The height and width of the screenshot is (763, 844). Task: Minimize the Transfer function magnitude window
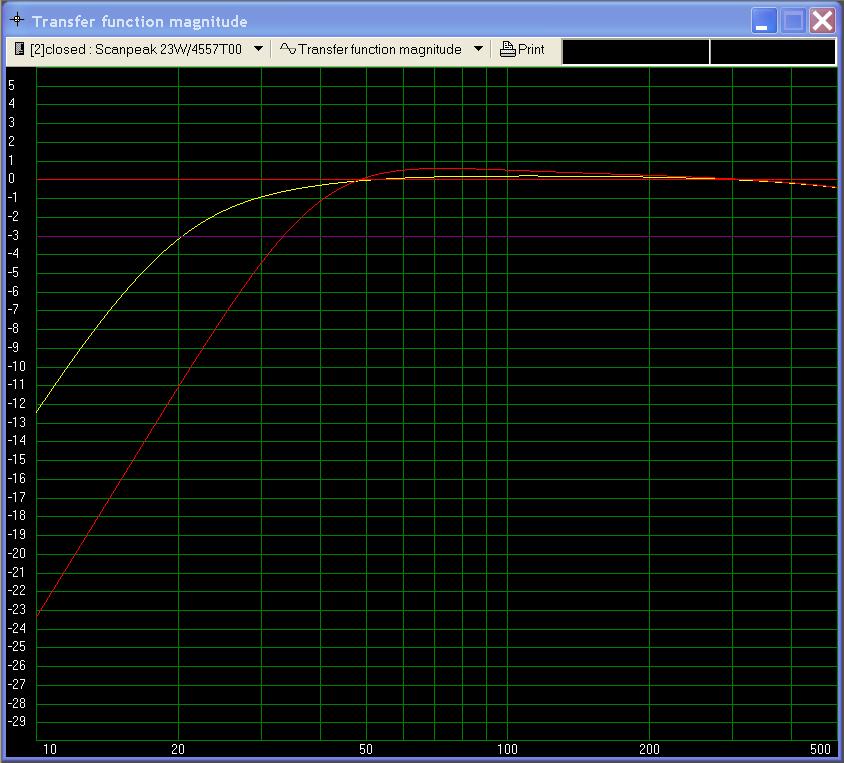765,21
